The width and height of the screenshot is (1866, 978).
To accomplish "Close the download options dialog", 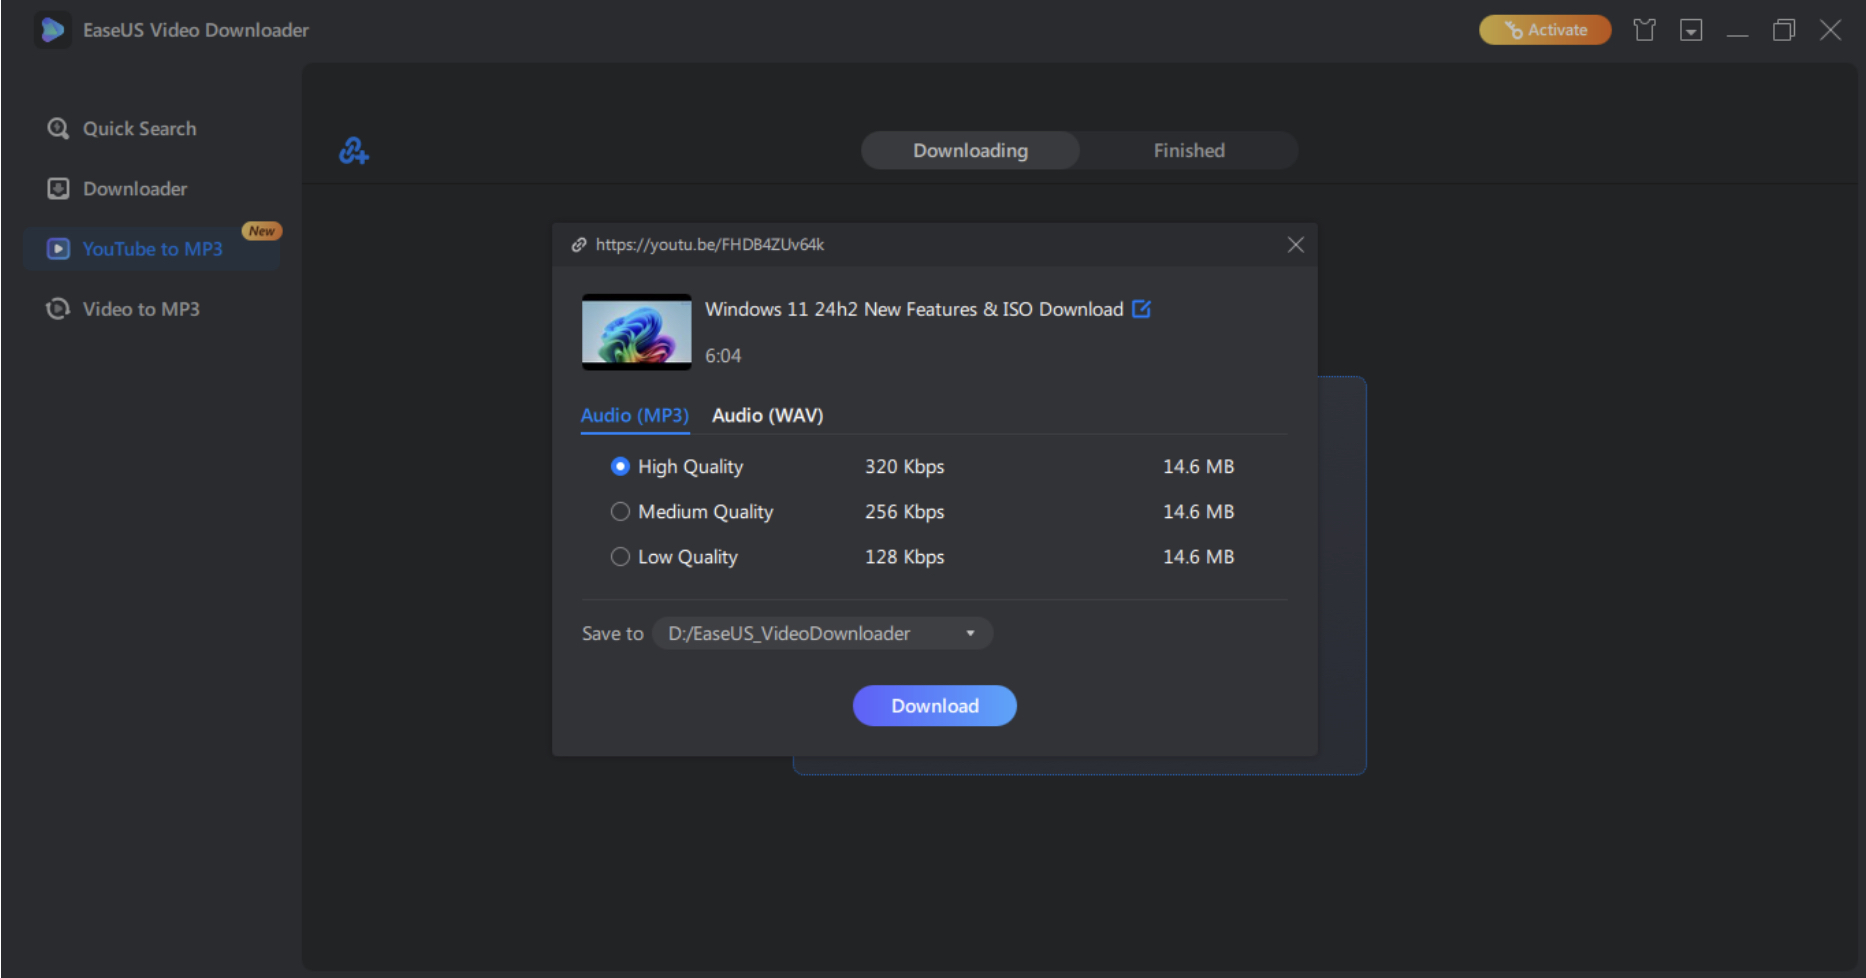I will coord(1295,245).
